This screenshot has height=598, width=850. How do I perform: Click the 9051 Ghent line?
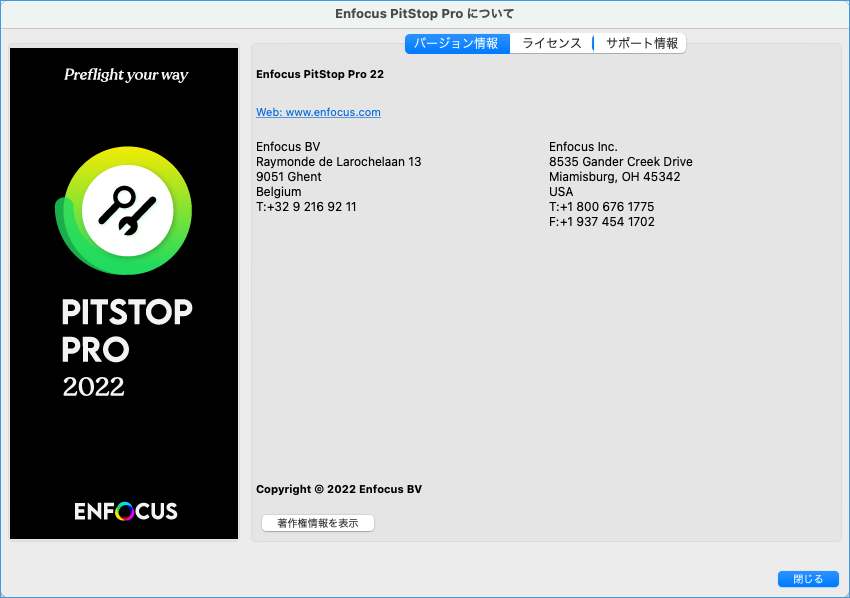288,177
